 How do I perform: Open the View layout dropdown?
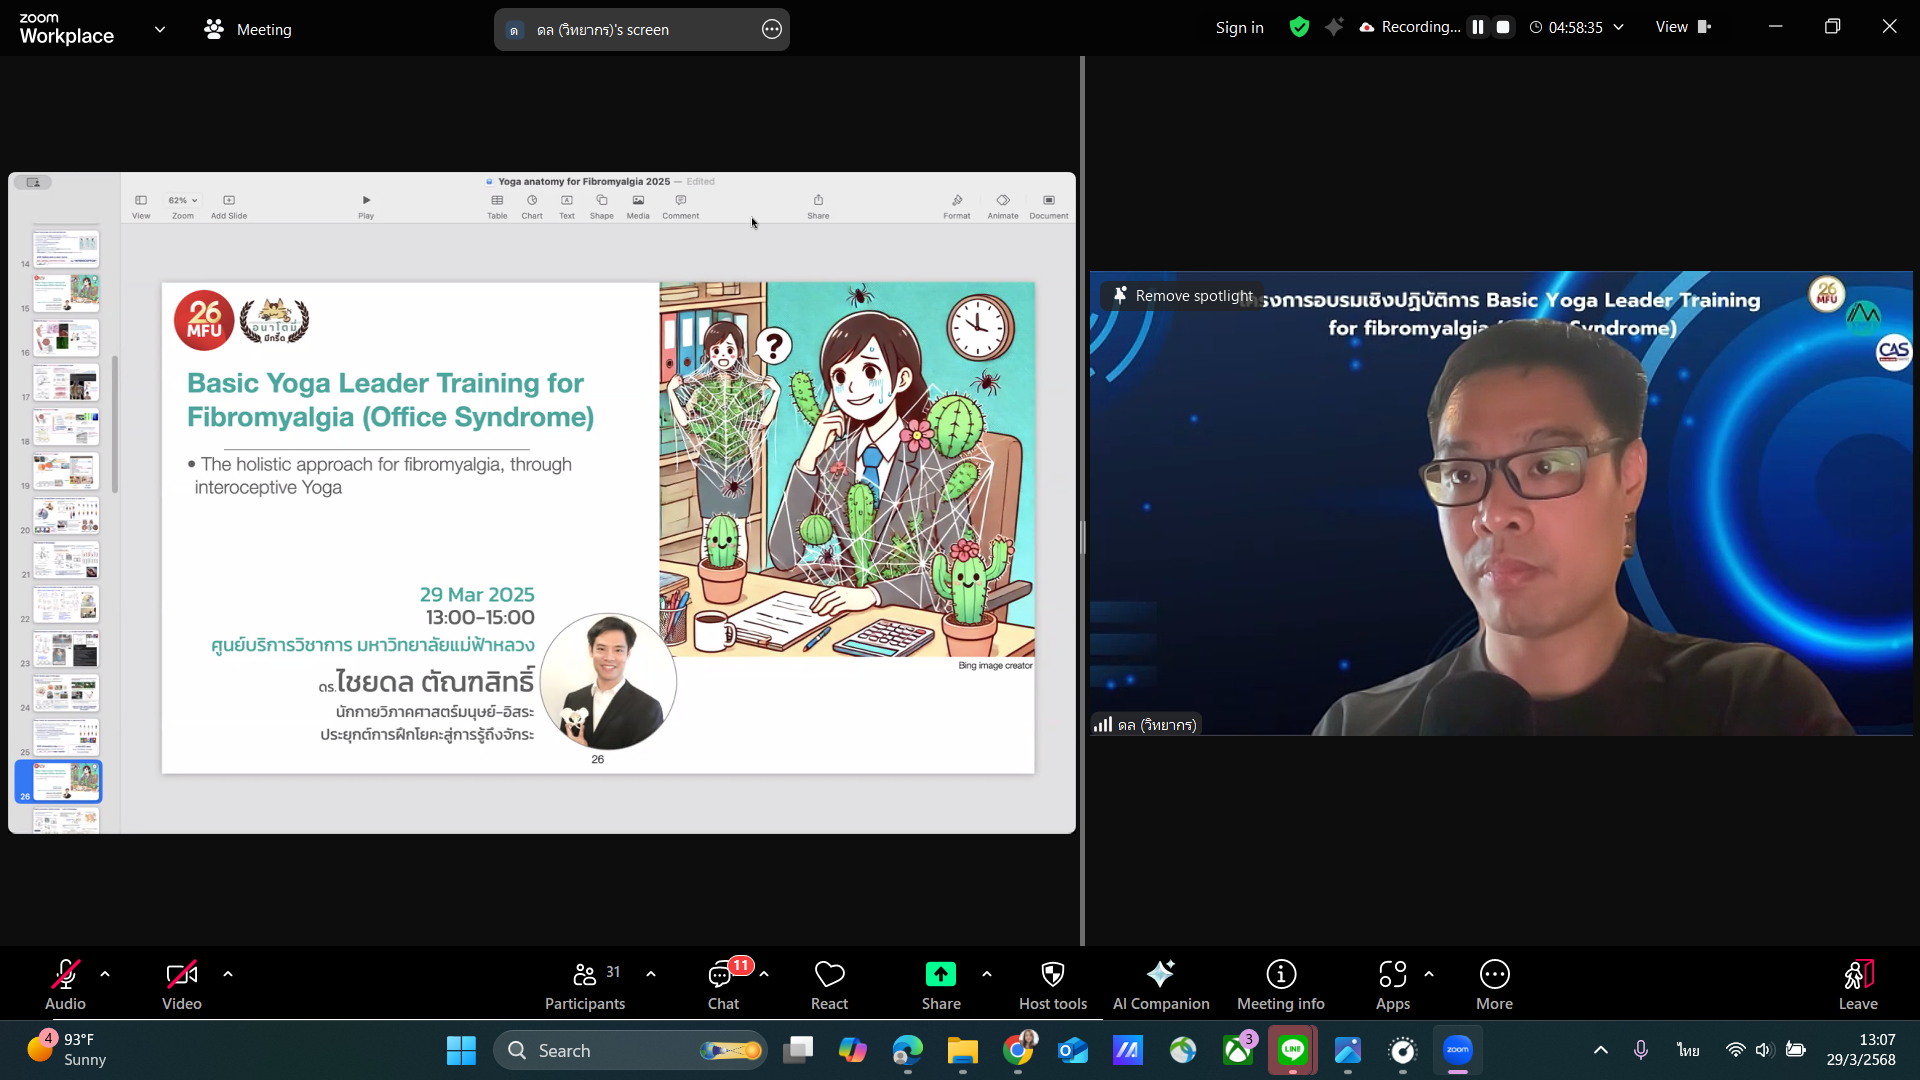tap(1683, 27)
